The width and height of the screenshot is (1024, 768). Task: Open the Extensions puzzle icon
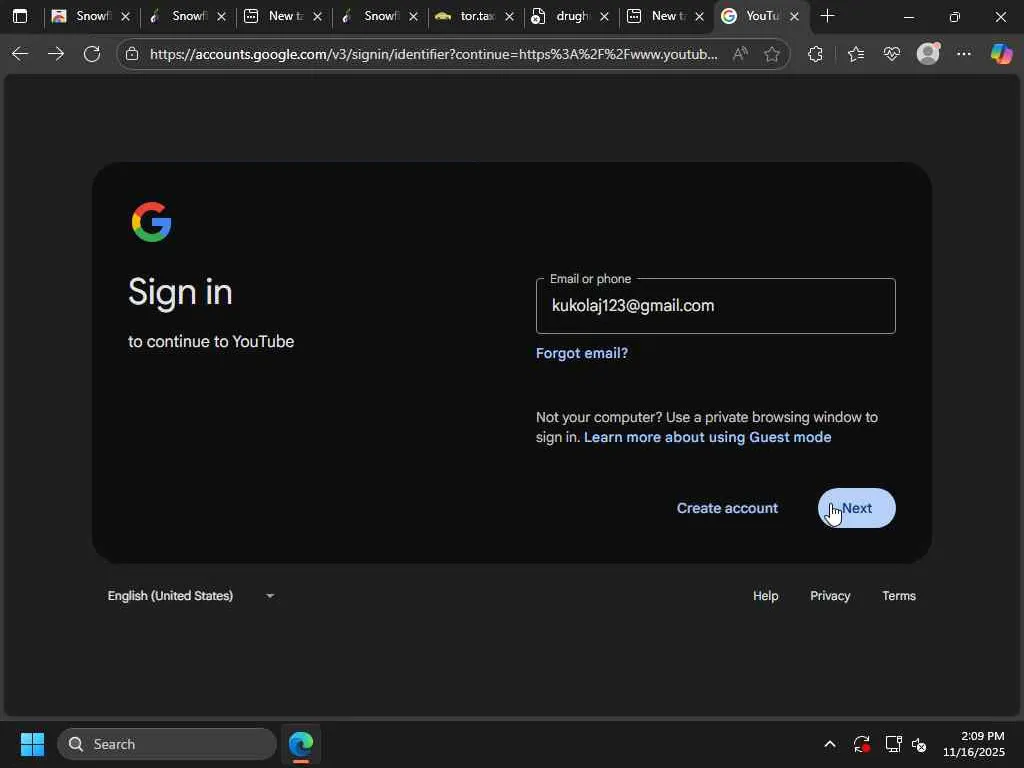(815, 54)
